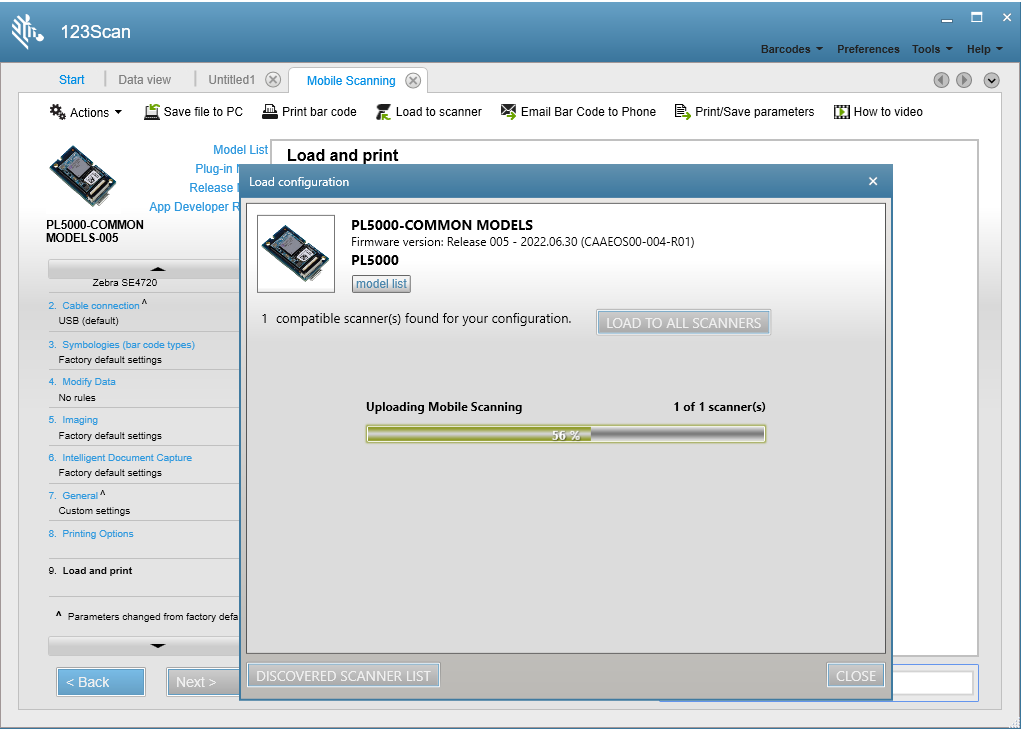Go to next tab using right arrow icon
Screen dimensions: 1021x729
[964, 80]
